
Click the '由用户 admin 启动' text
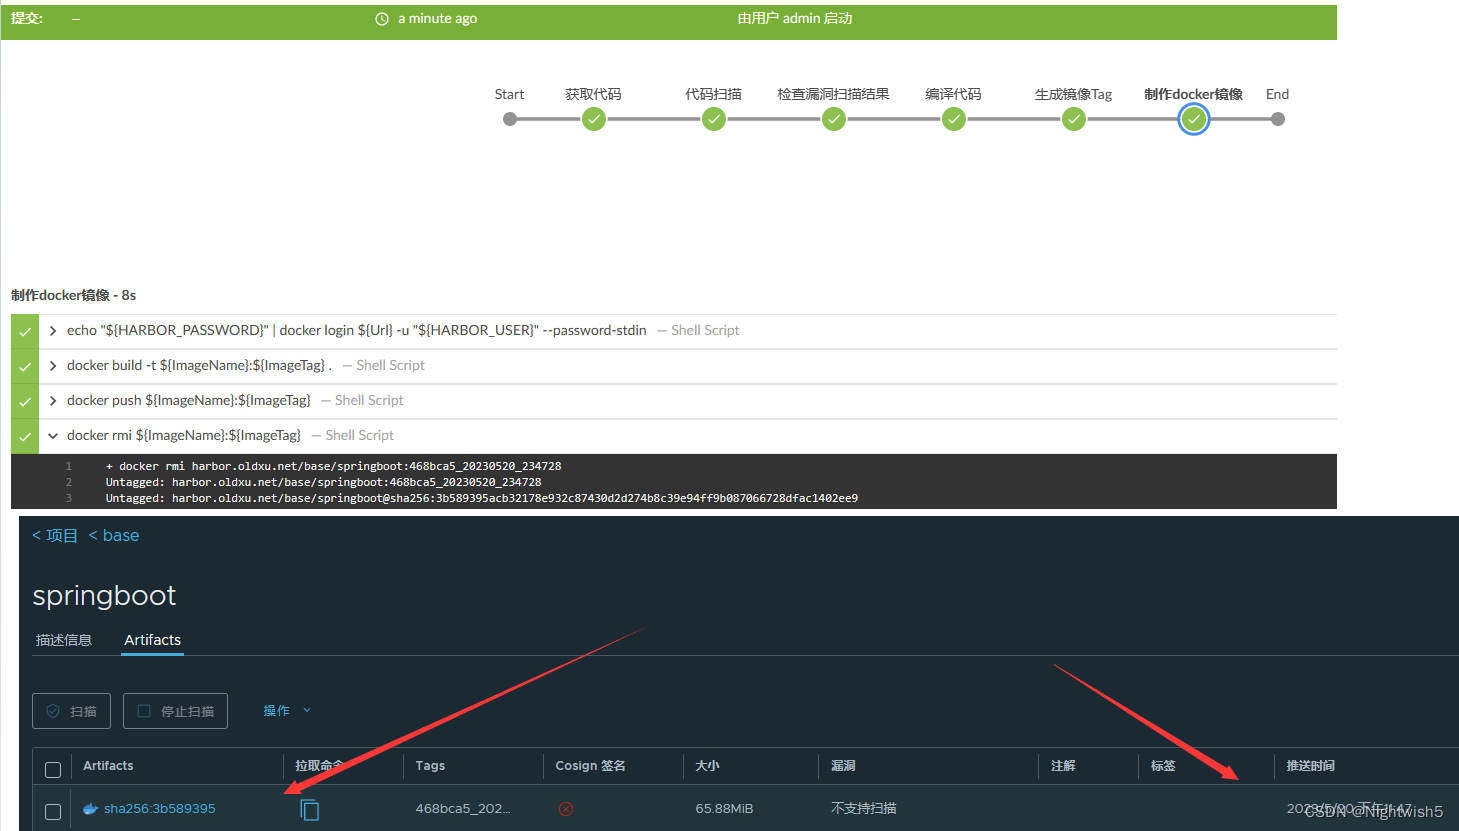(795, 19)
